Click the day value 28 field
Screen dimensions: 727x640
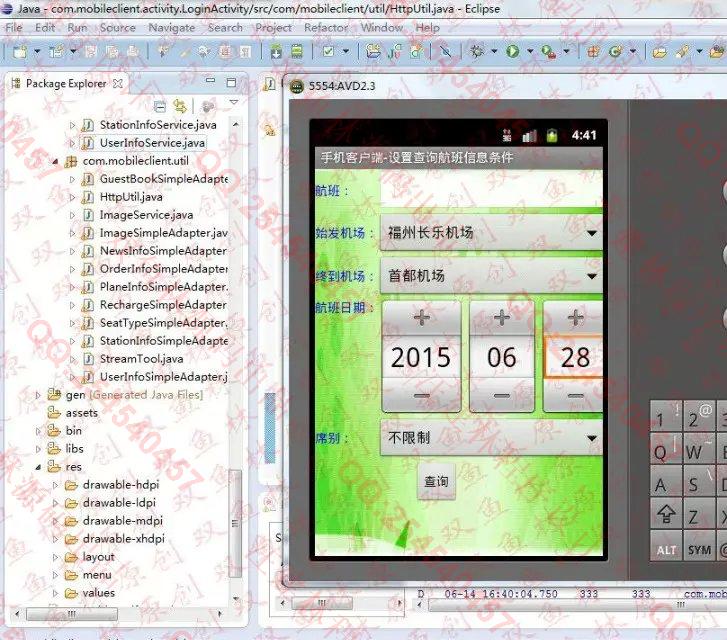point(574,357)
